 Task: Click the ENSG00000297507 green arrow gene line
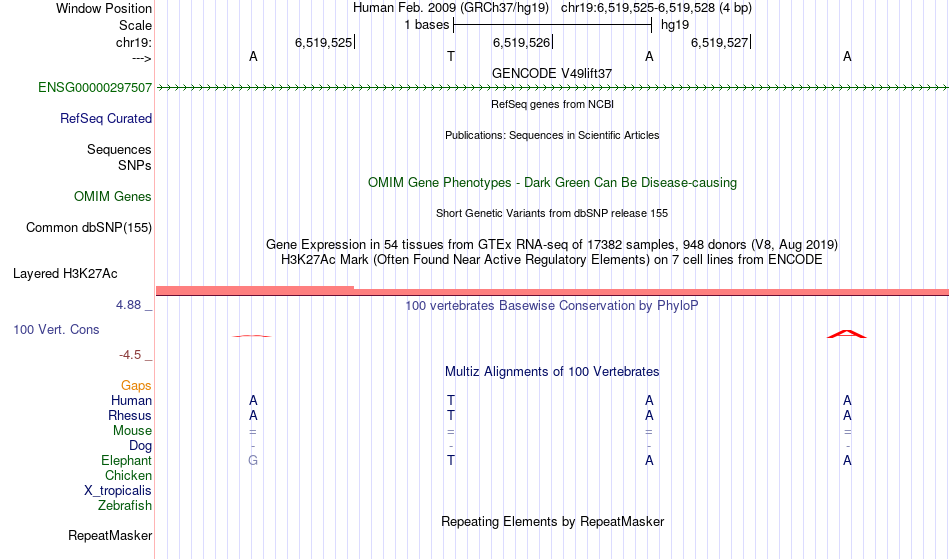pos(552,88)
